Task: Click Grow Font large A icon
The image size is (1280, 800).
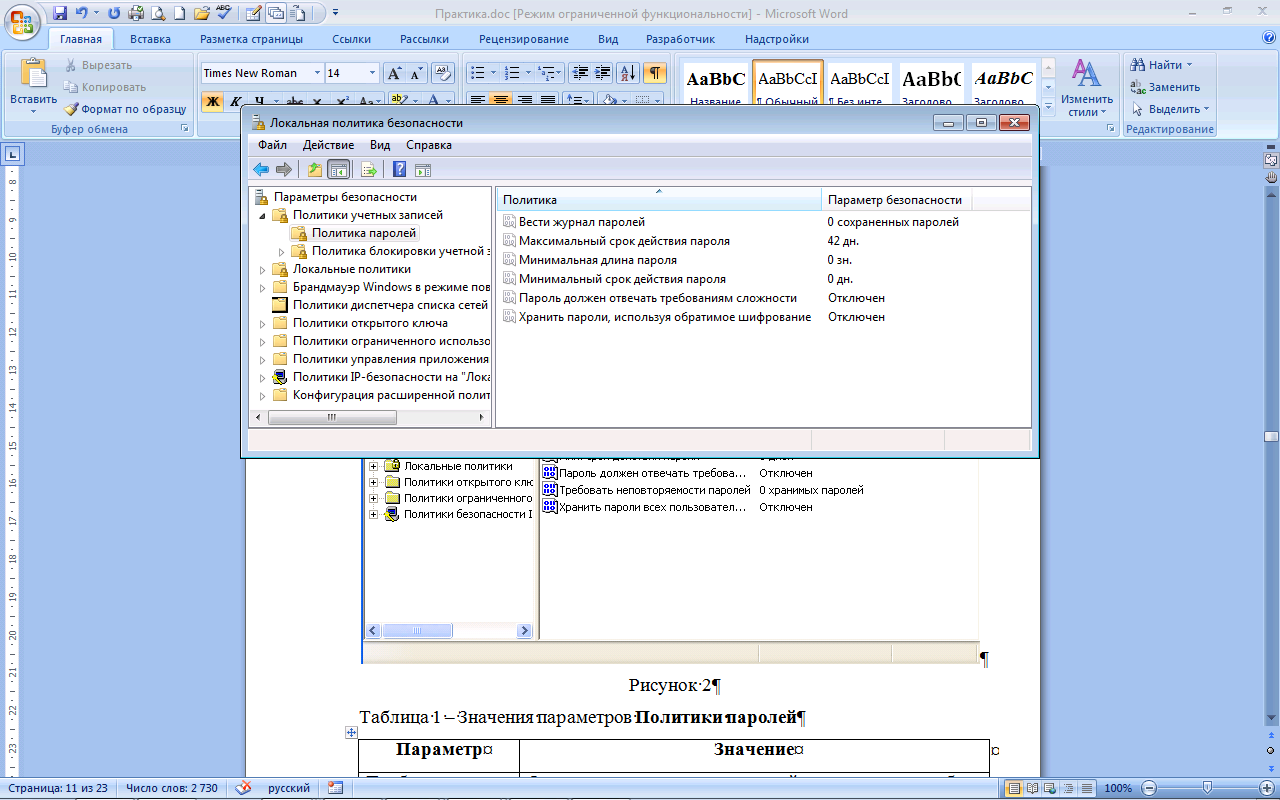Action: point(395,73)
